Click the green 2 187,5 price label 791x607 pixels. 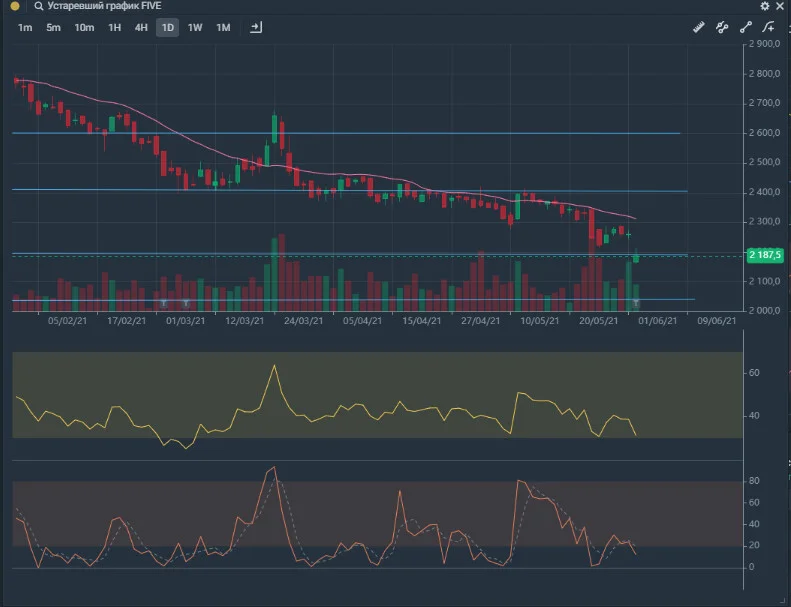[765, 255]
